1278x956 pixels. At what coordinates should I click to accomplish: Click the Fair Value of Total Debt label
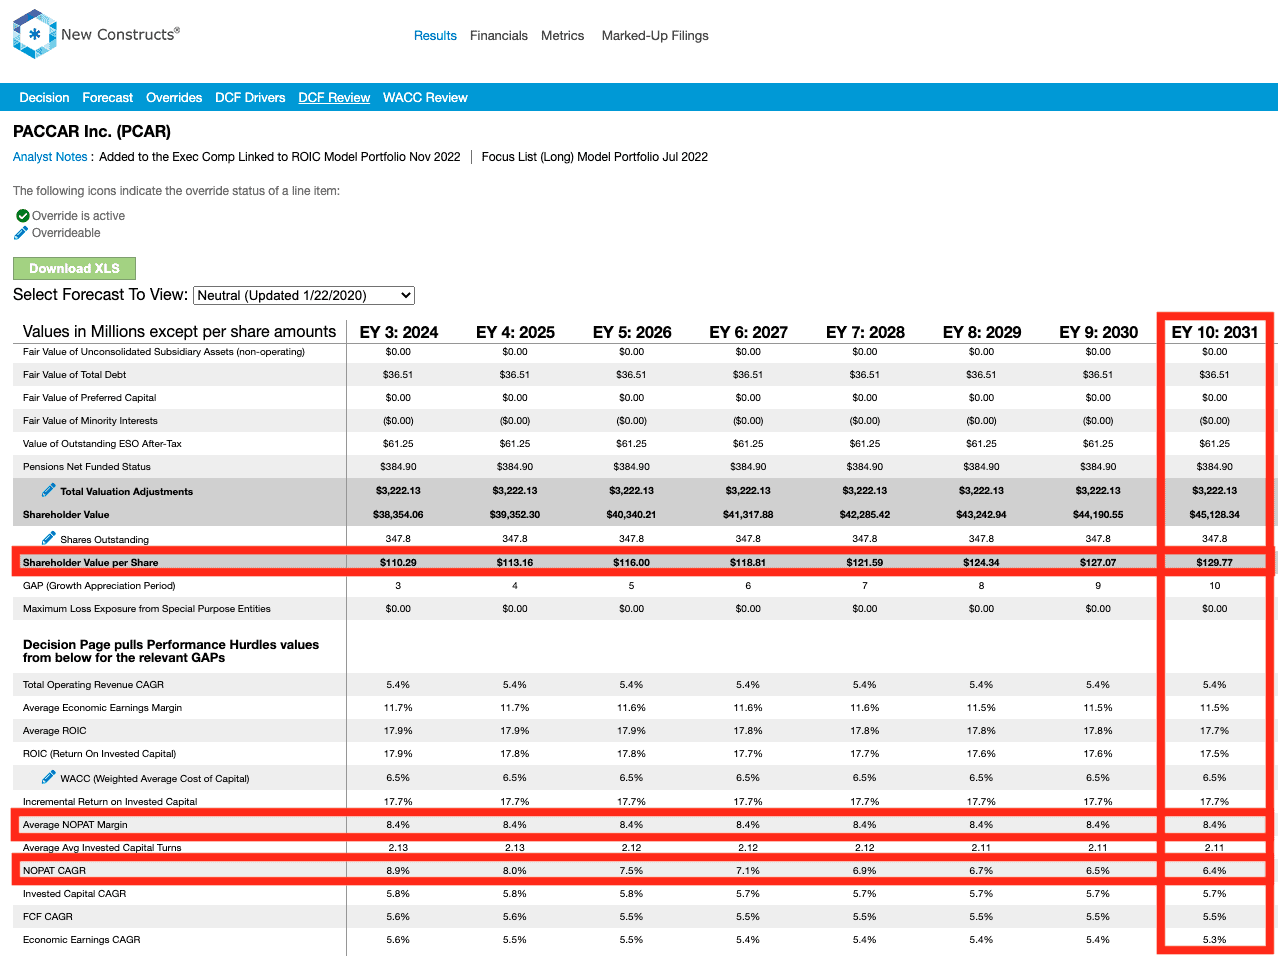pyautogui.click(x=75, y=374)
